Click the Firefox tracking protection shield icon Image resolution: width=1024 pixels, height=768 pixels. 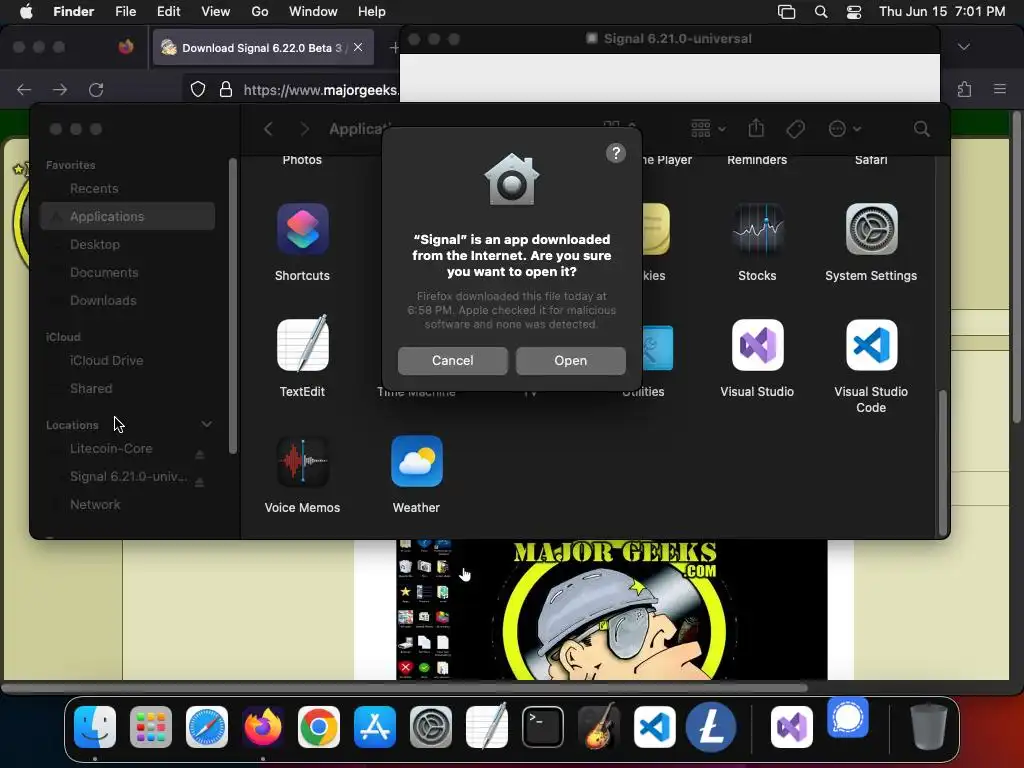pyautogui.click(x=198, y=89)
